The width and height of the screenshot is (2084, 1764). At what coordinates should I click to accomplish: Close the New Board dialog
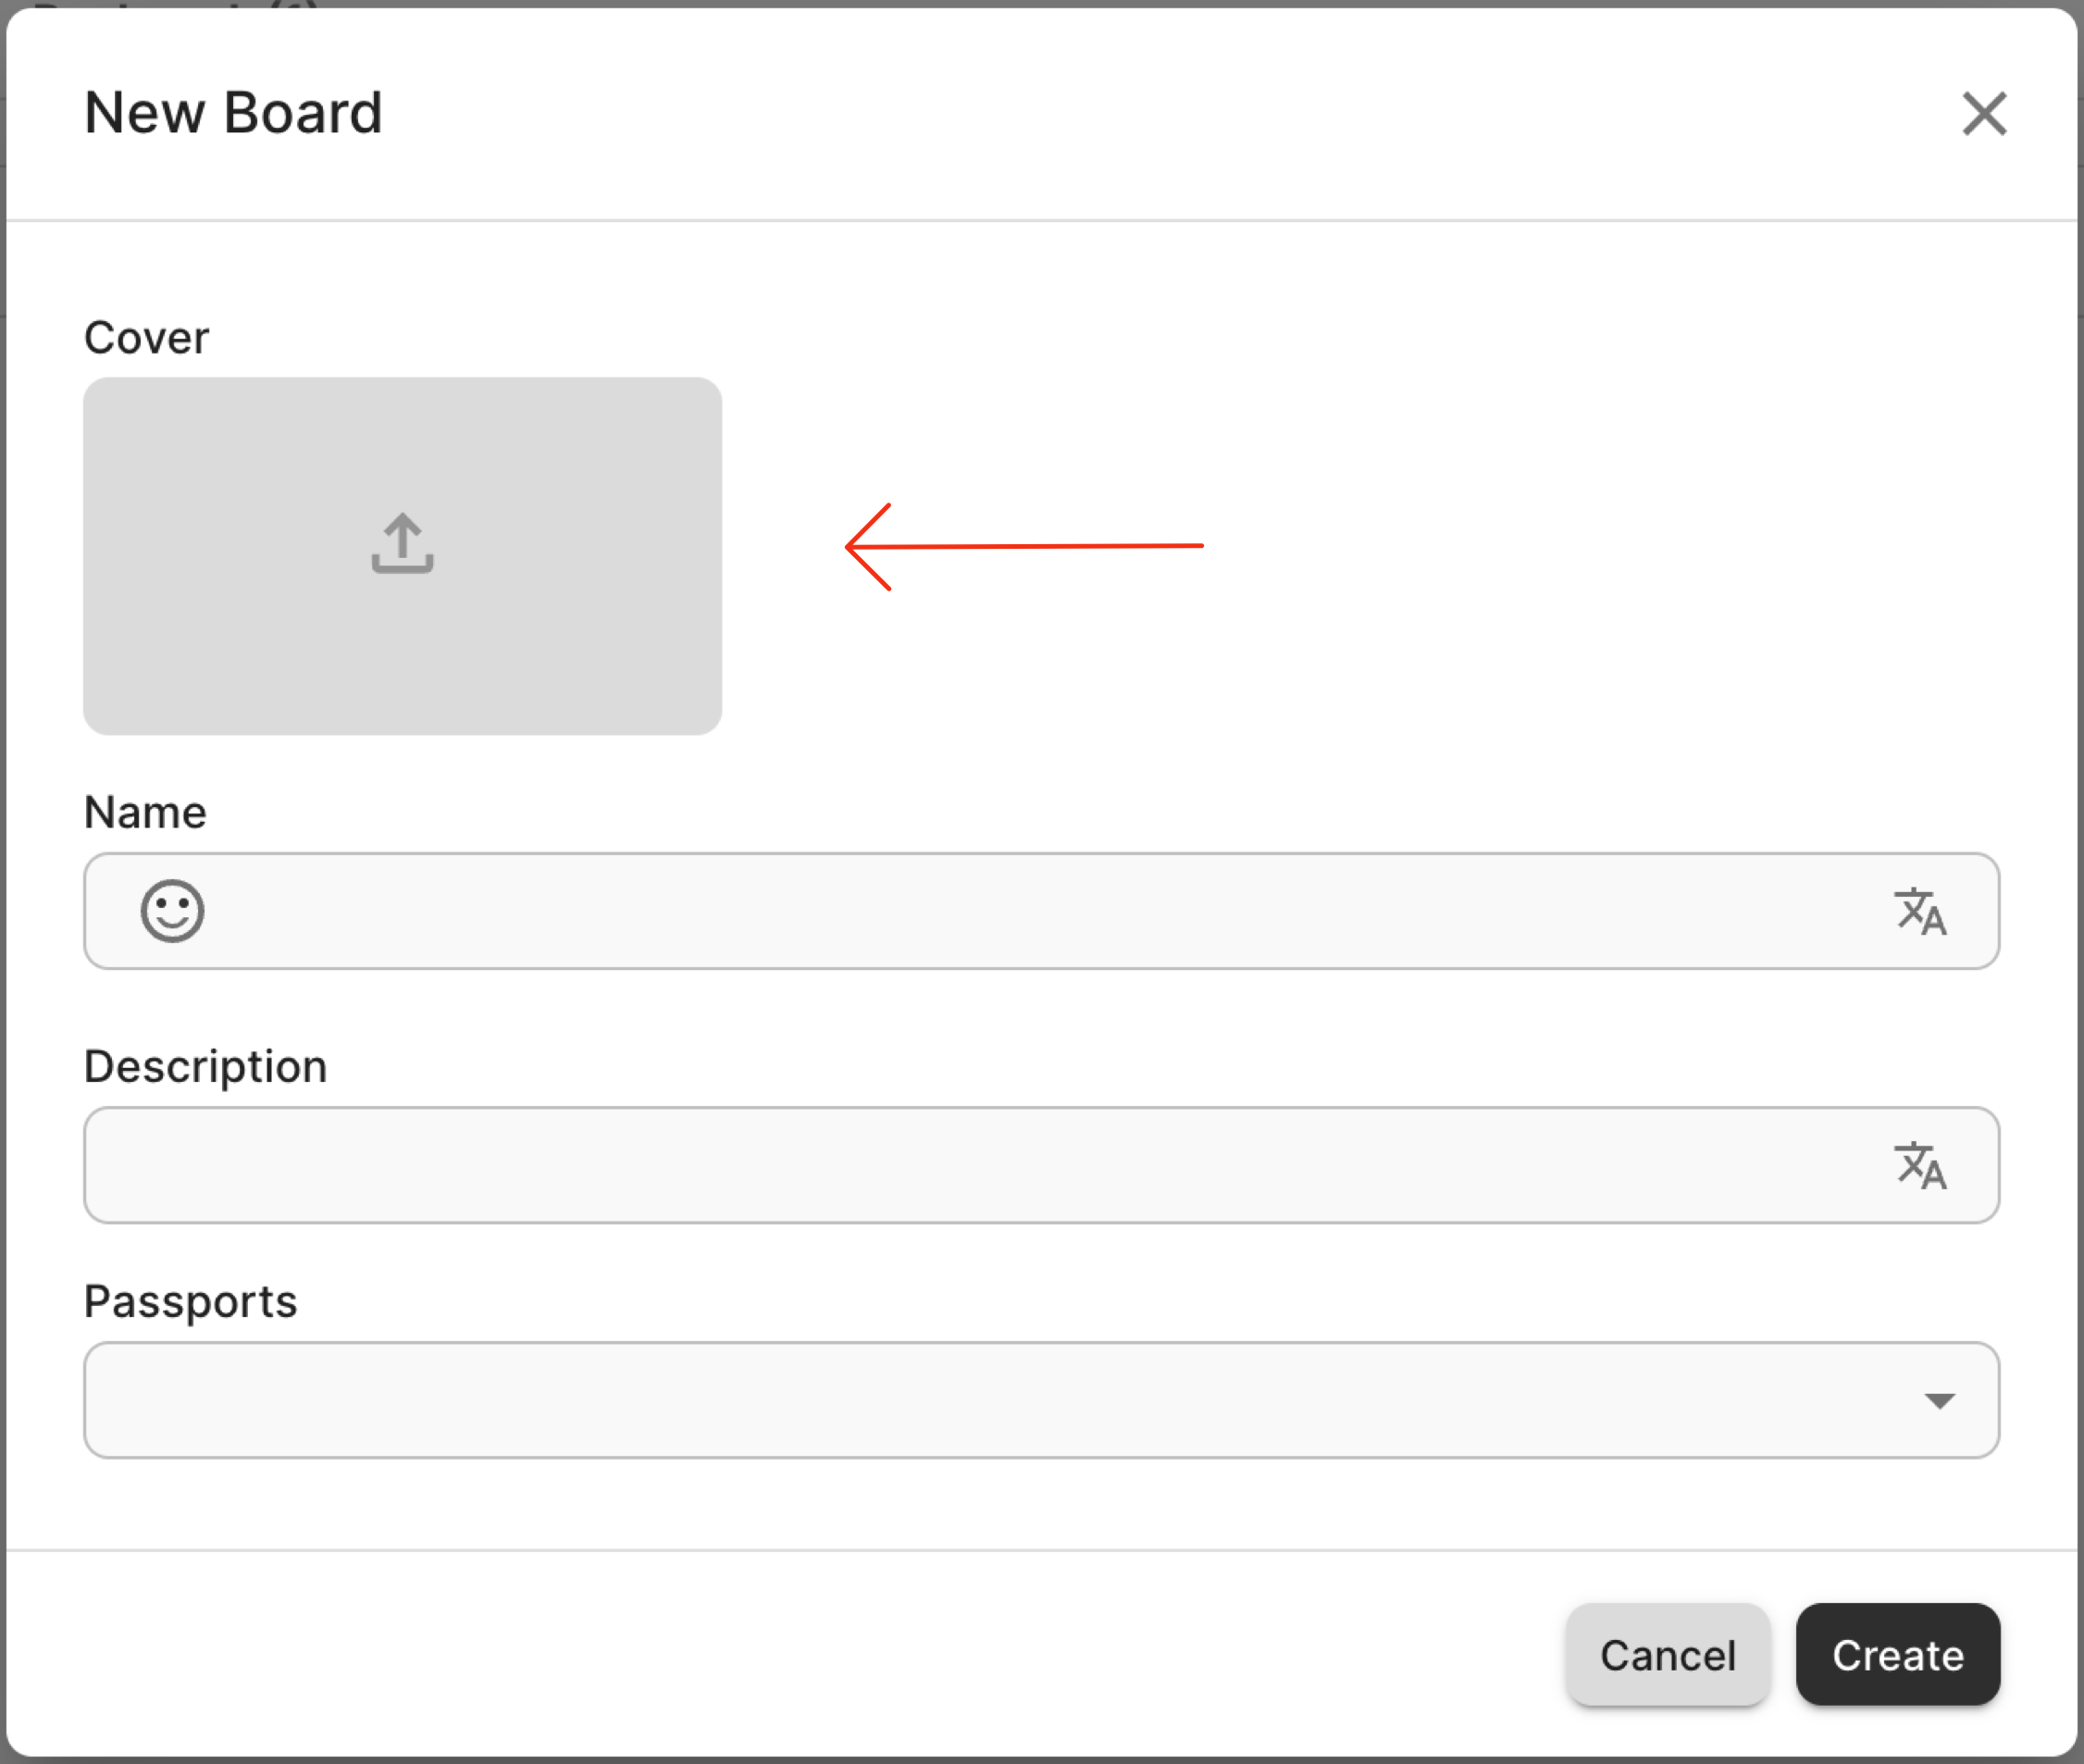[1983, 113]
